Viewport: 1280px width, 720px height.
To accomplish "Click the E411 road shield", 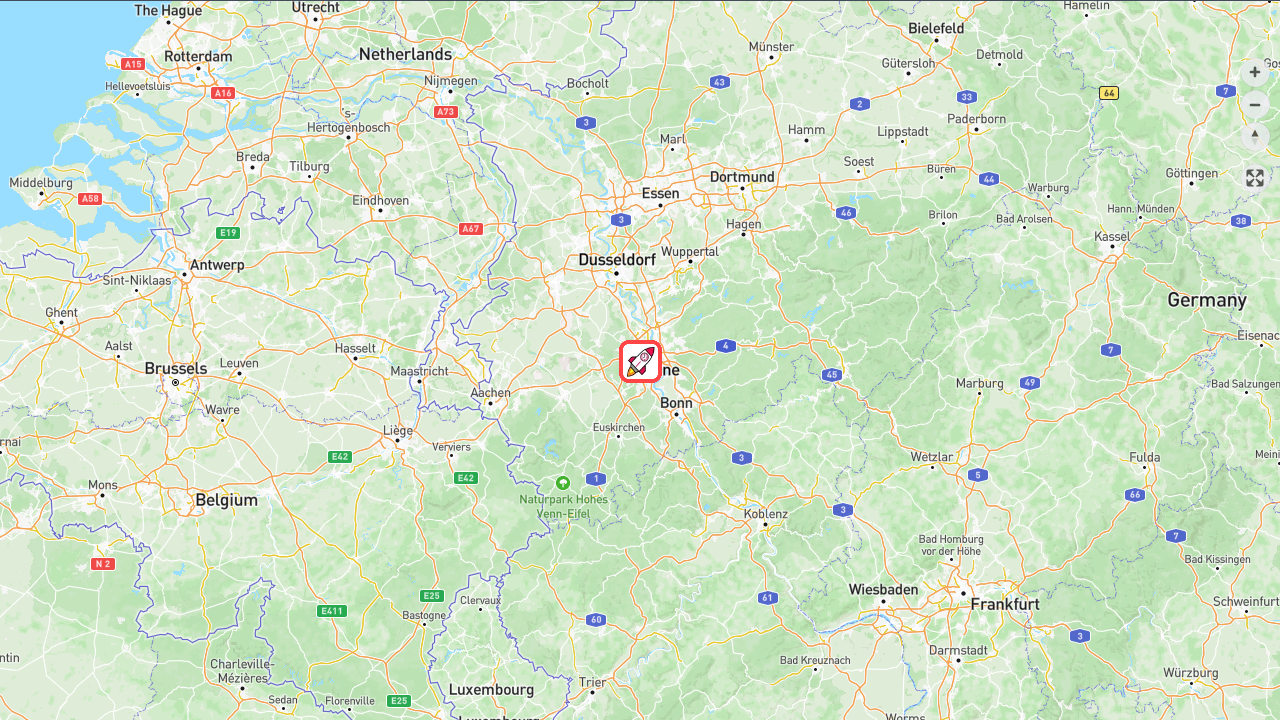I will 332,611.
